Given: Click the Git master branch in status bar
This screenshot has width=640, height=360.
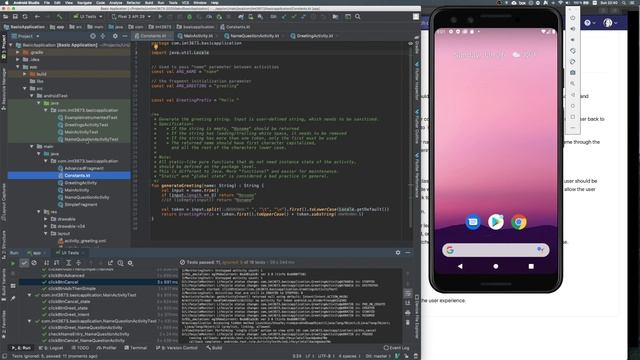Looking at the screenshot, I should [377, 356].
